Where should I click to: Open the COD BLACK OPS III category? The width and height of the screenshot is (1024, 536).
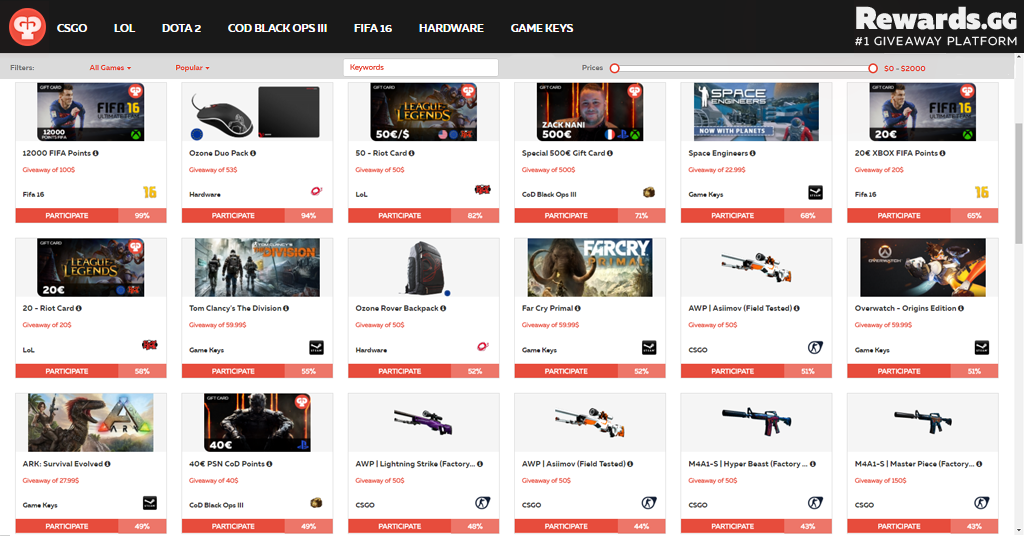pos(278,28)
